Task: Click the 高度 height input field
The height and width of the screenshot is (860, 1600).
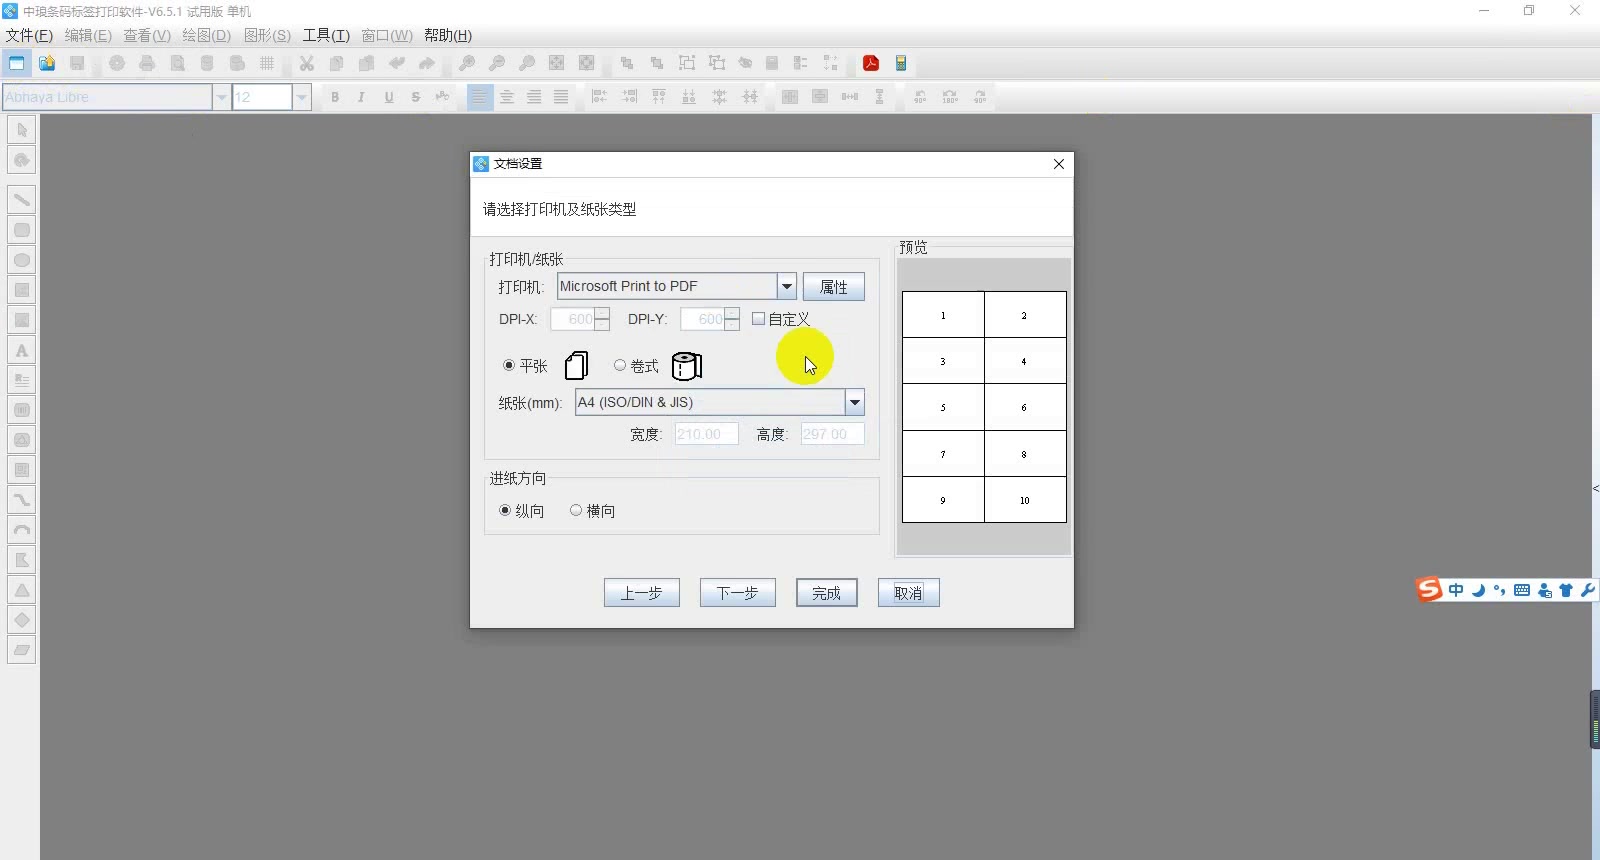Action: pyautogui.click(x=832, y=434)
